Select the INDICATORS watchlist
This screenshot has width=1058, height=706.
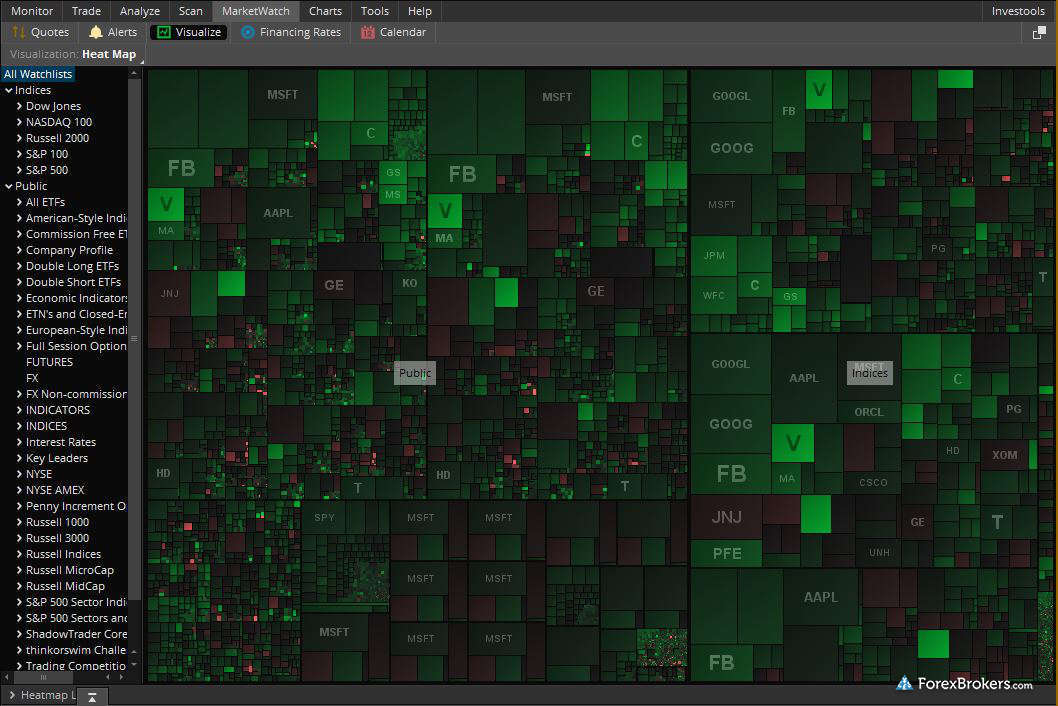coord(58,410)
